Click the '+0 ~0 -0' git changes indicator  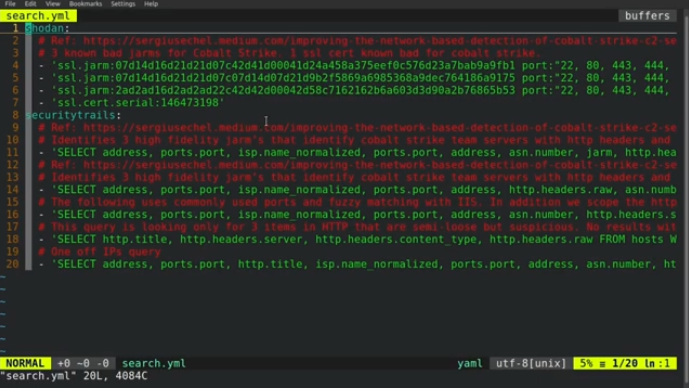point(83,363)
